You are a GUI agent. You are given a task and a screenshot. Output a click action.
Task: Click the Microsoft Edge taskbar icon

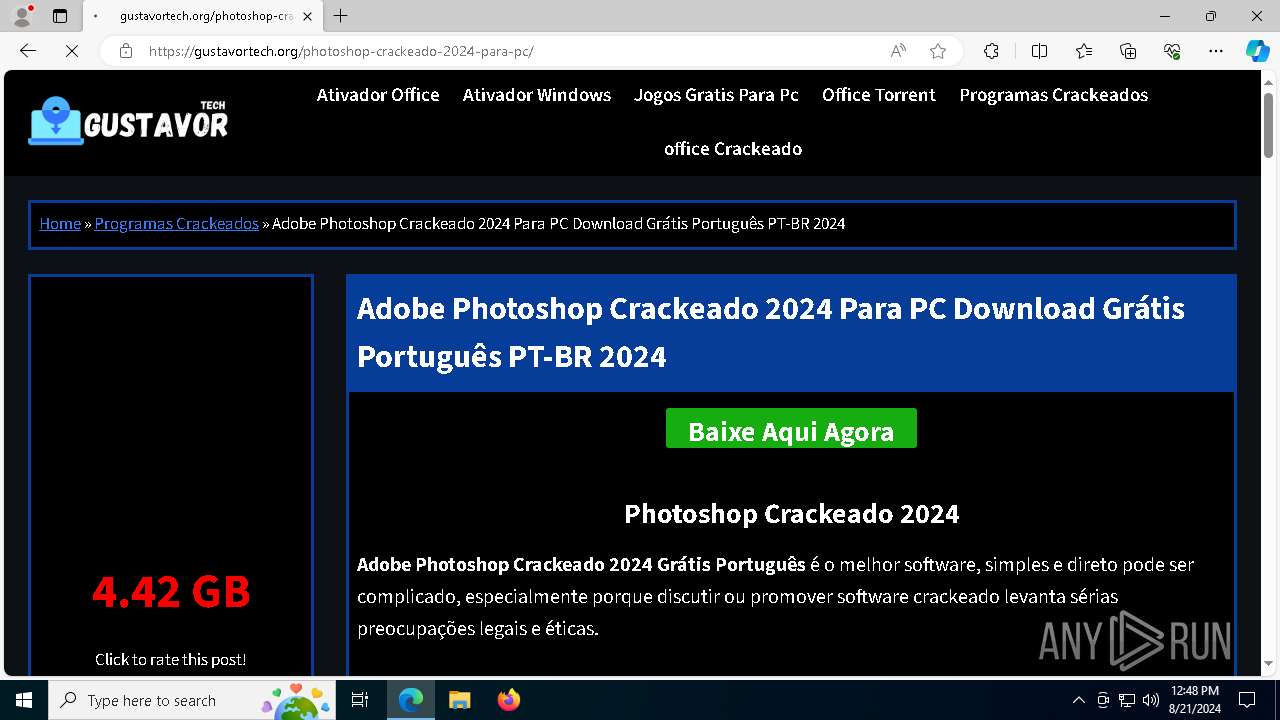tap(411, 700)
